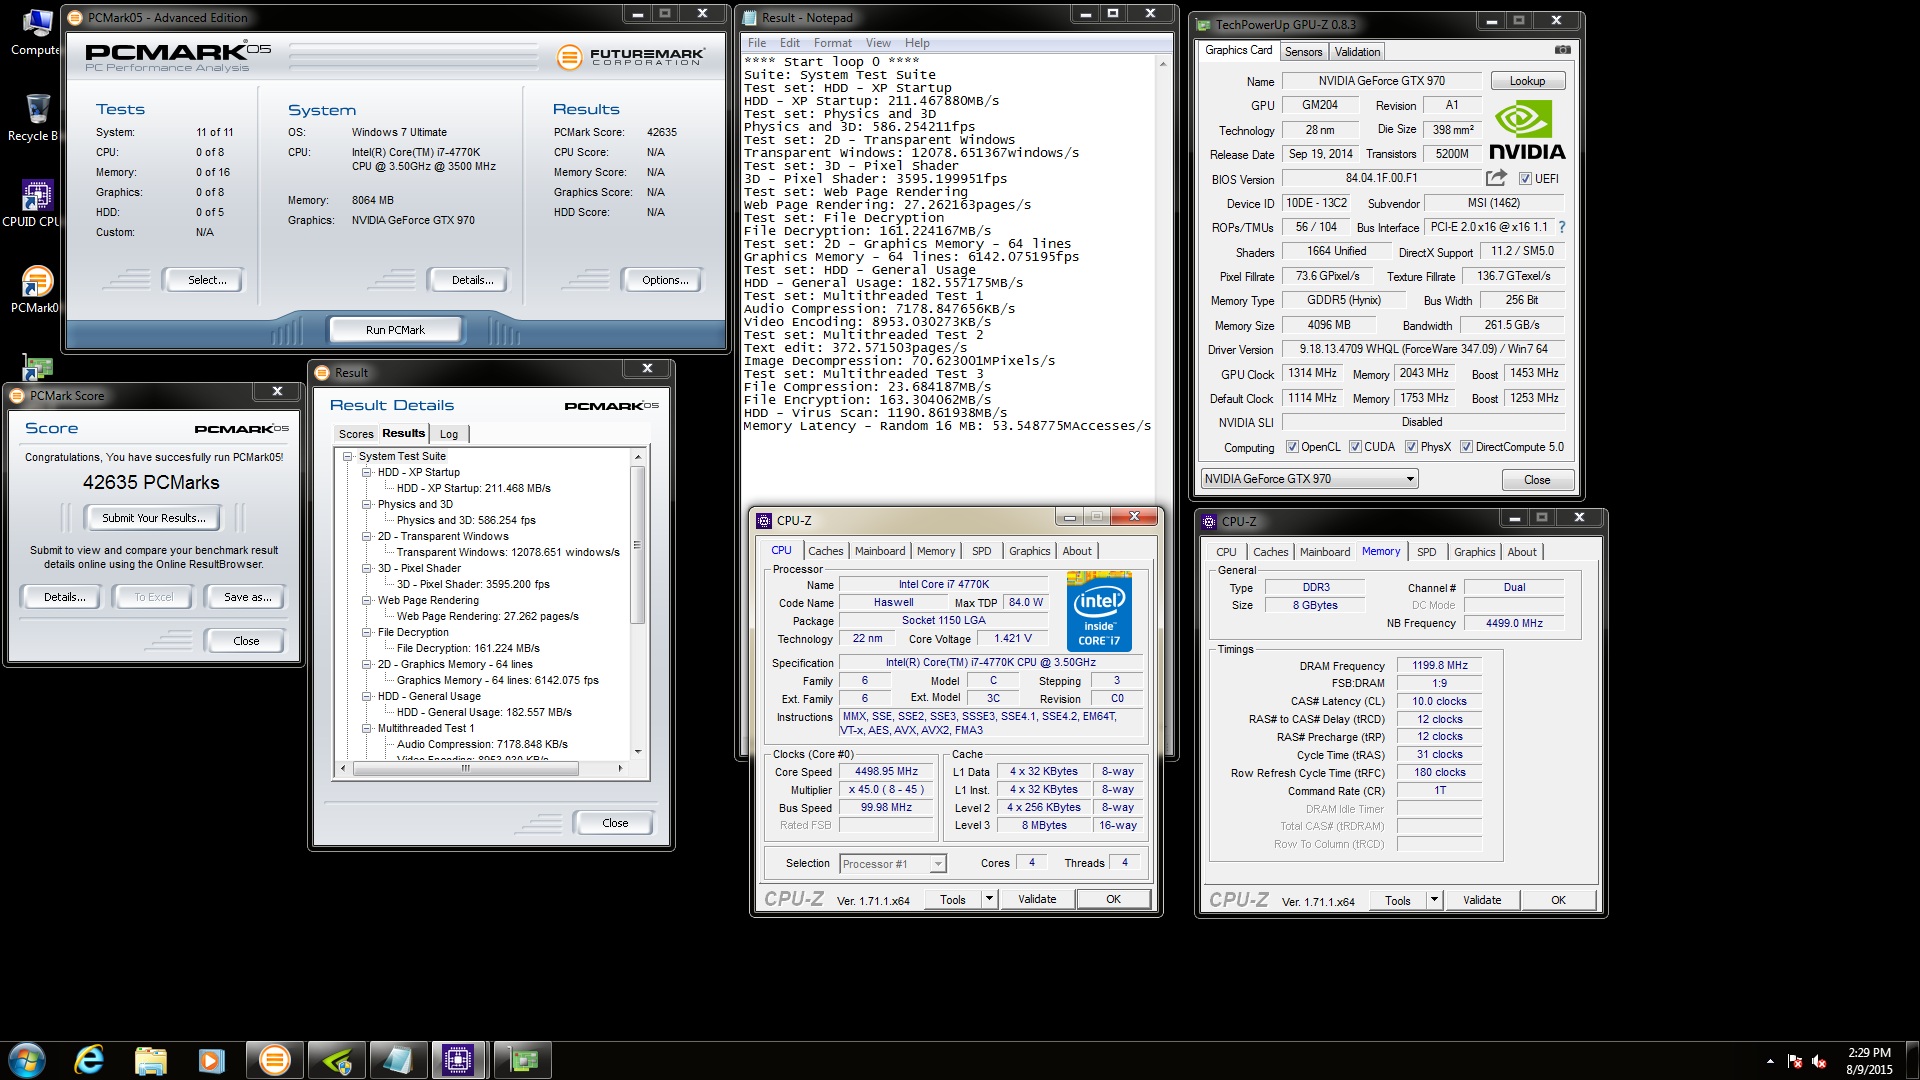This screenshot has width=1920, height=1080.
Task: Click the NVIDIA GeForce taskbar icon
Action: click(x=336, y=1060)
